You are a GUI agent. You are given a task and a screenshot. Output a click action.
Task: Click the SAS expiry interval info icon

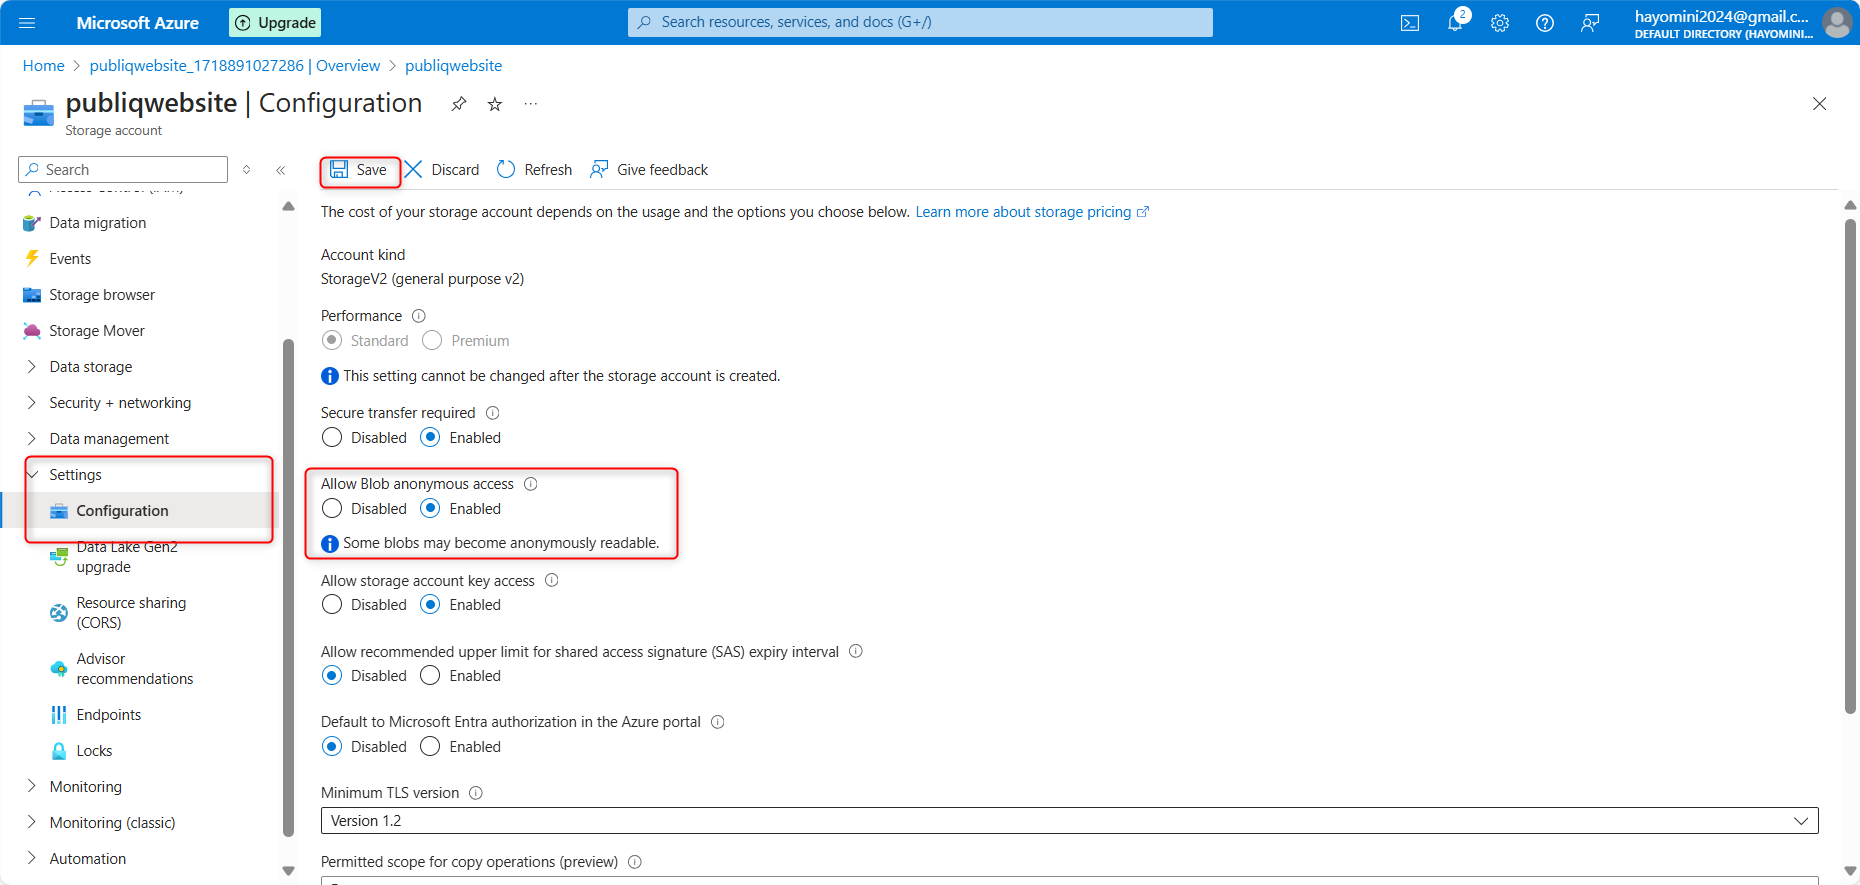click(x=856, y=652)
